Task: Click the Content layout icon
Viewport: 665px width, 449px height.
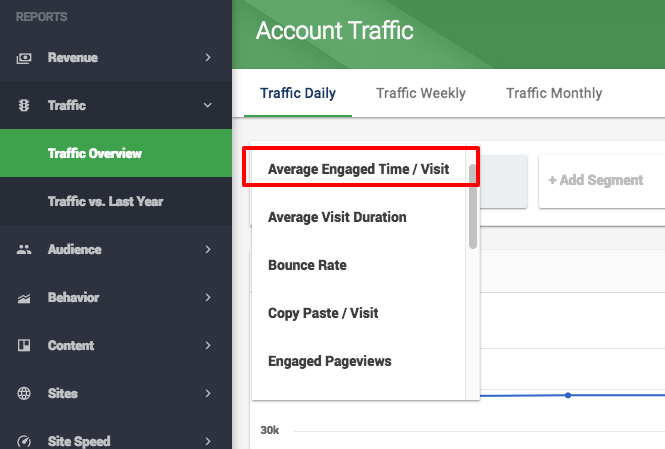Action: [24, 345]
